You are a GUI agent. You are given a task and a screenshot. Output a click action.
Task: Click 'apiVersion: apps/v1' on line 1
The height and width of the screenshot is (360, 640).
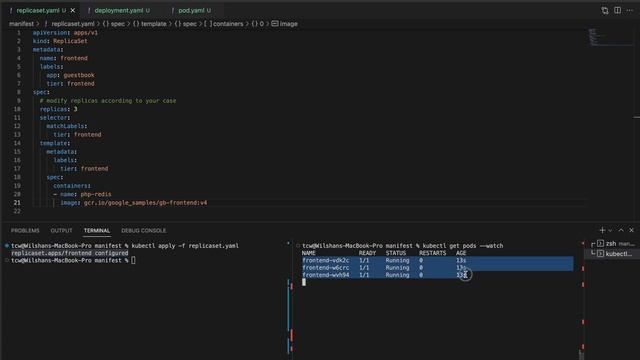click(x=65, y=33)
